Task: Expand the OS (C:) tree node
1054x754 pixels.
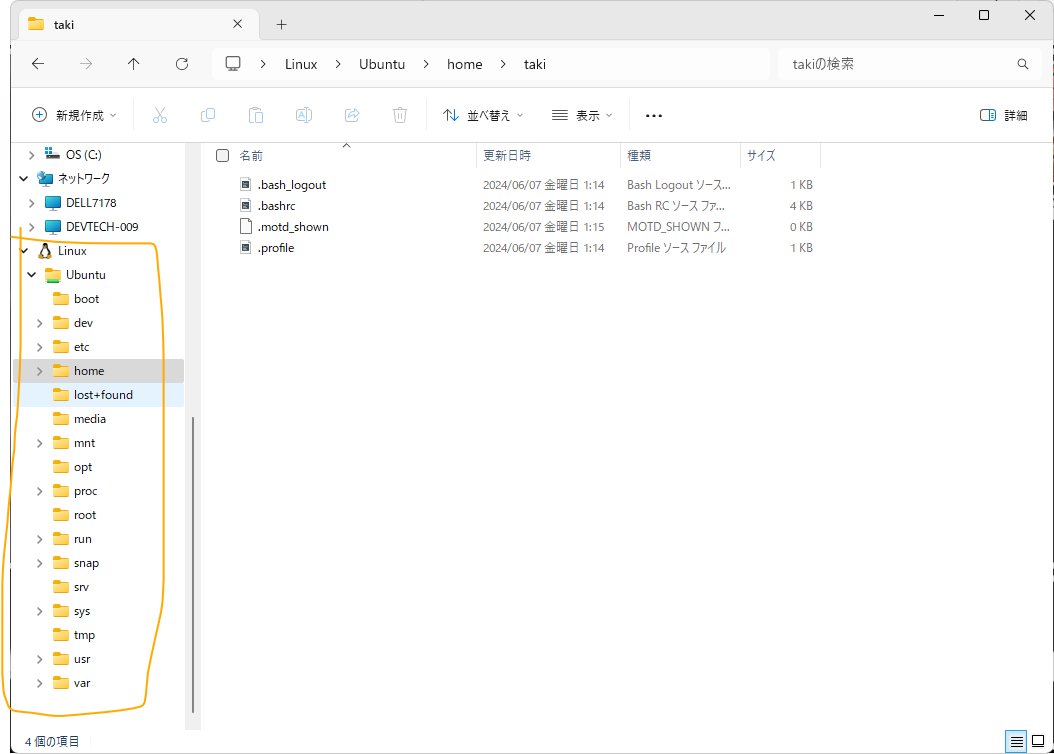Action: pos(31,155)
